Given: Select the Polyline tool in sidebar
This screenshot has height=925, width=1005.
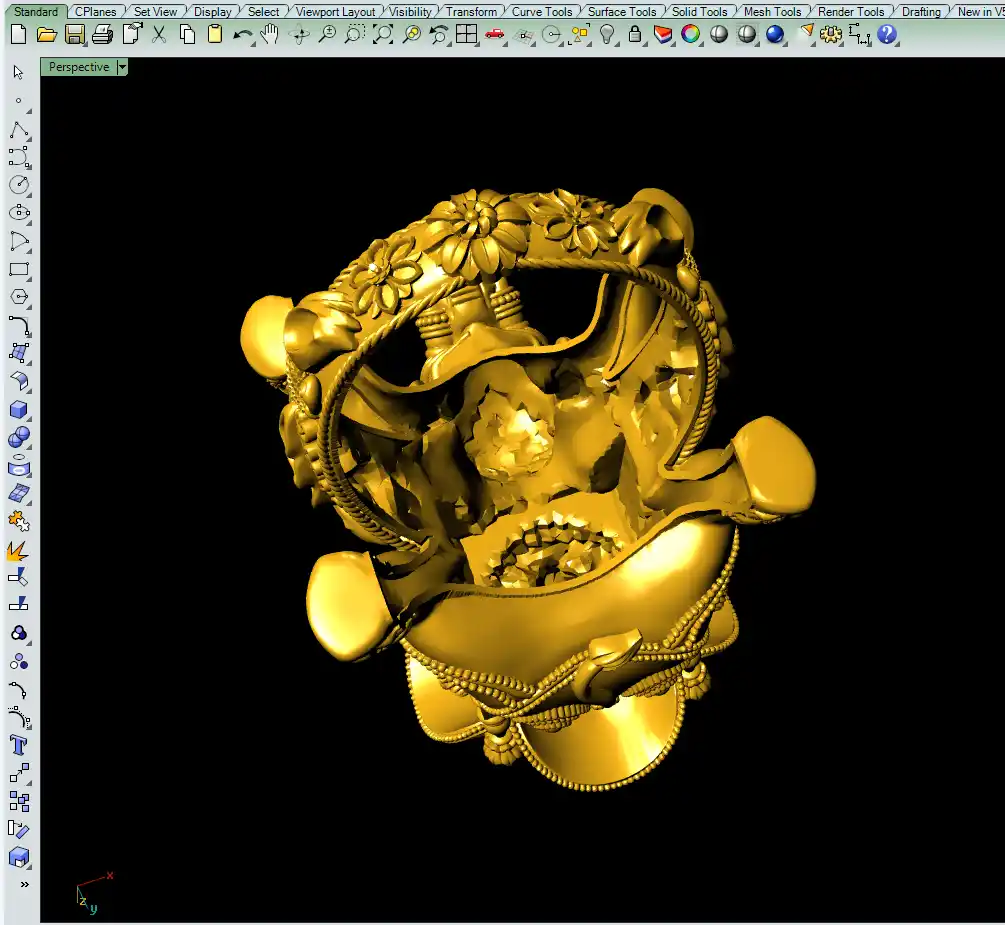Looking at the screenshot, I should [x=19, y=130].
